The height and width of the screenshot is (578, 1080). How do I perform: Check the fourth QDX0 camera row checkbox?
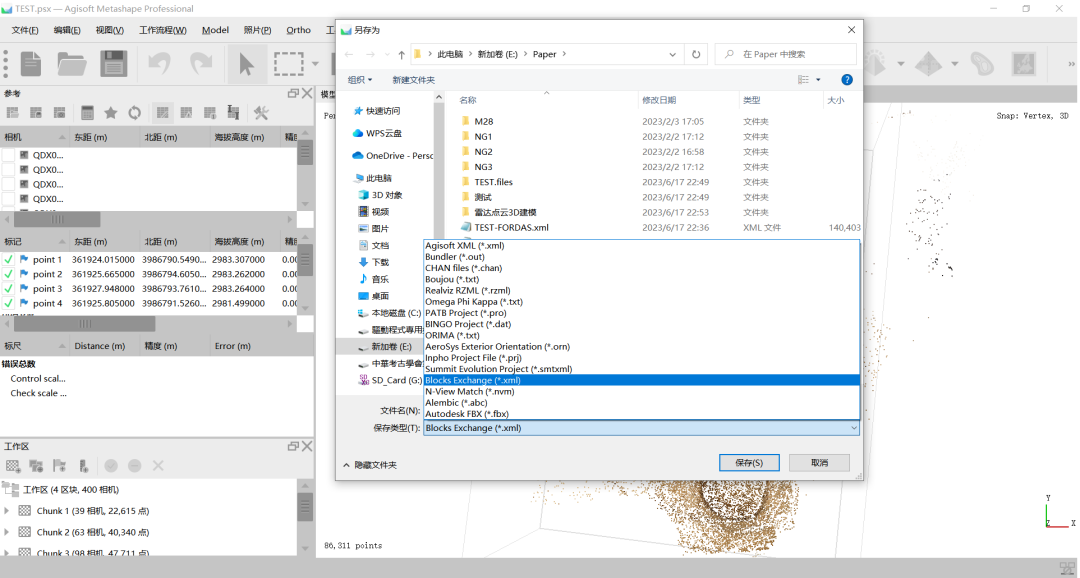point(8,198)
